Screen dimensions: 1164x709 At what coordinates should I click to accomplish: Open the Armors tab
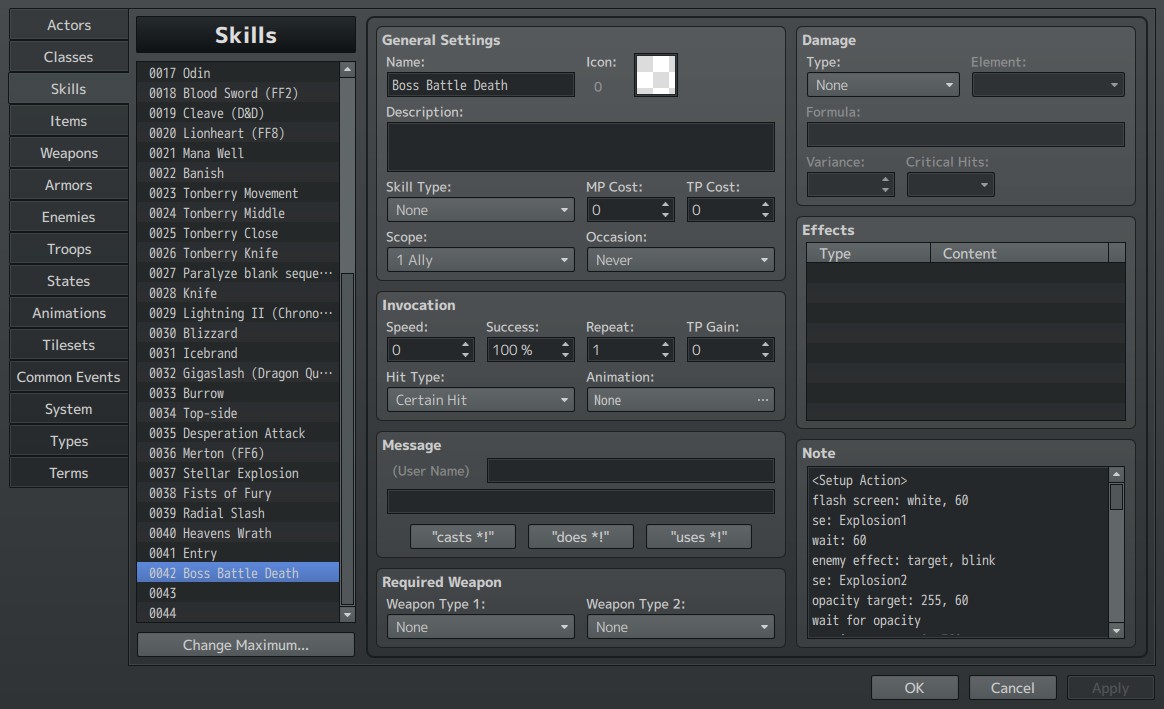[69, 185]
